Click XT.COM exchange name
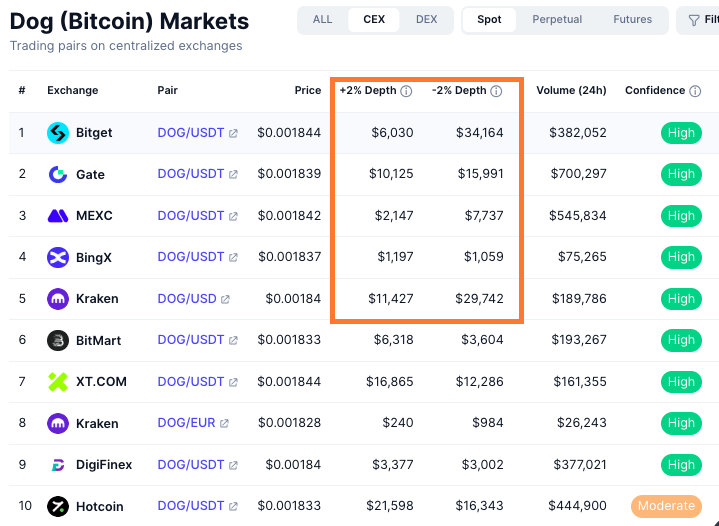Image resolution: width=719 pixels, height=526 pixels. click(101, 382)
